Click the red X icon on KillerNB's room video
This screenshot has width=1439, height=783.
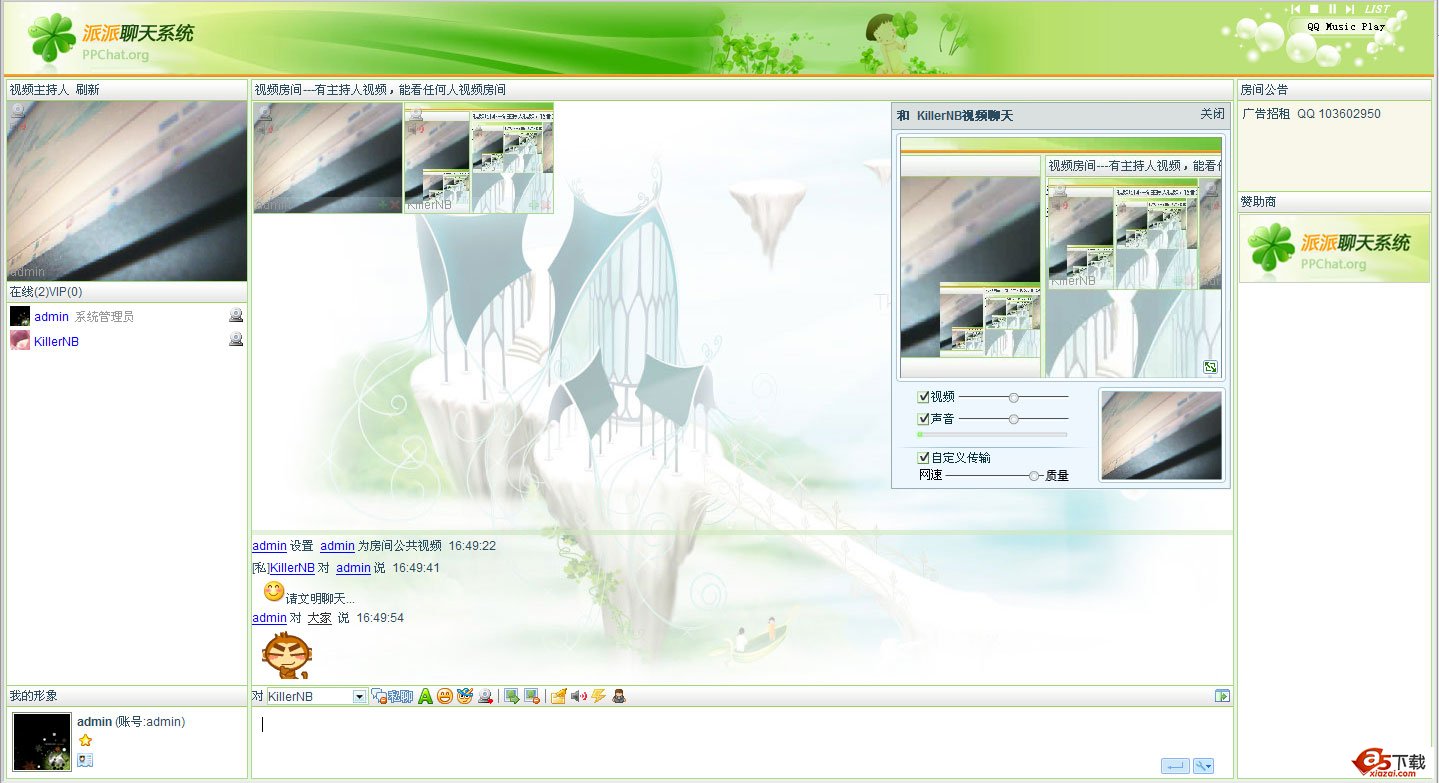point(546,205)
